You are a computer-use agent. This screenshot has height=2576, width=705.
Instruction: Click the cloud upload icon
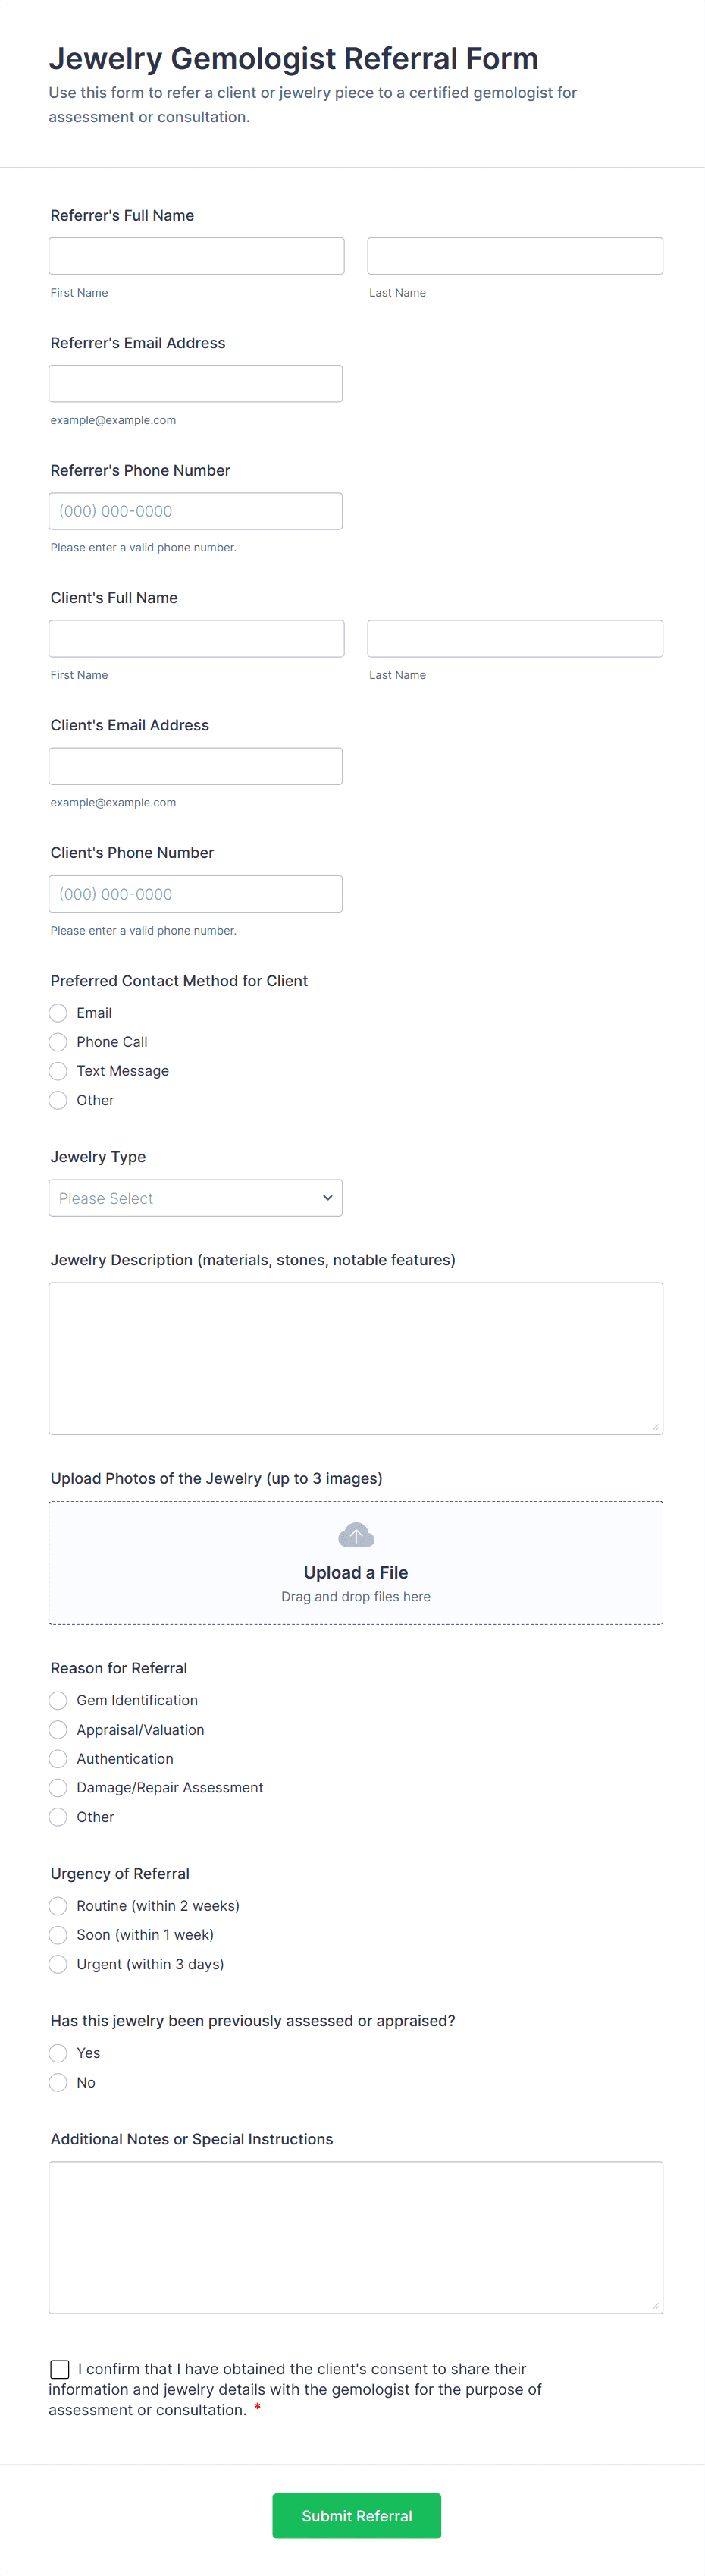click(x=356, y=1534)
